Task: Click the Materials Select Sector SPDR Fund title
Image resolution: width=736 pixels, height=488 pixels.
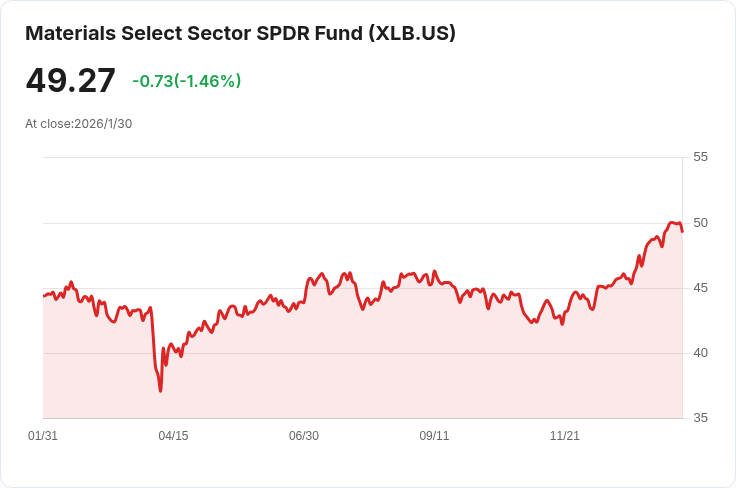Action: tap(195, 33)
